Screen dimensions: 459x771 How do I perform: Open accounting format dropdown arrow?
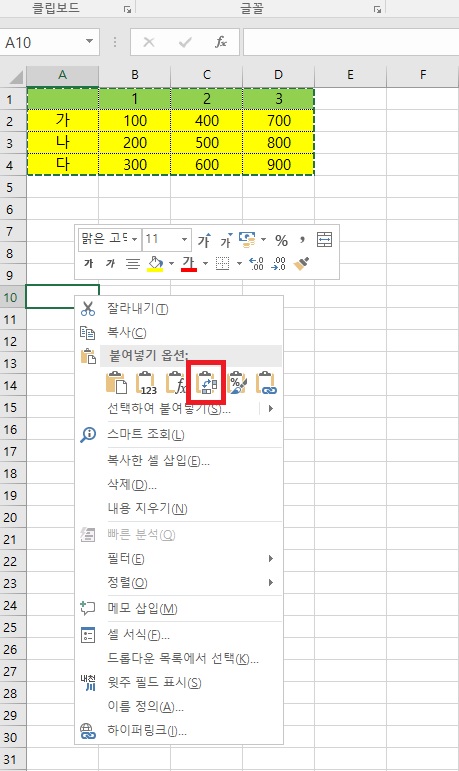click(263, 240)
